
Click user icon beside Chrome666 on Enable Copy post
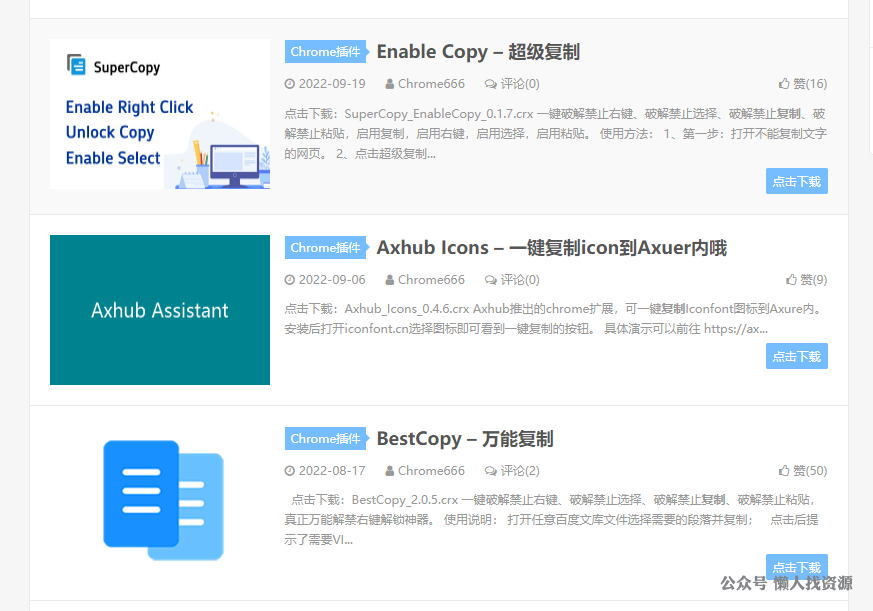pos(390,84)
